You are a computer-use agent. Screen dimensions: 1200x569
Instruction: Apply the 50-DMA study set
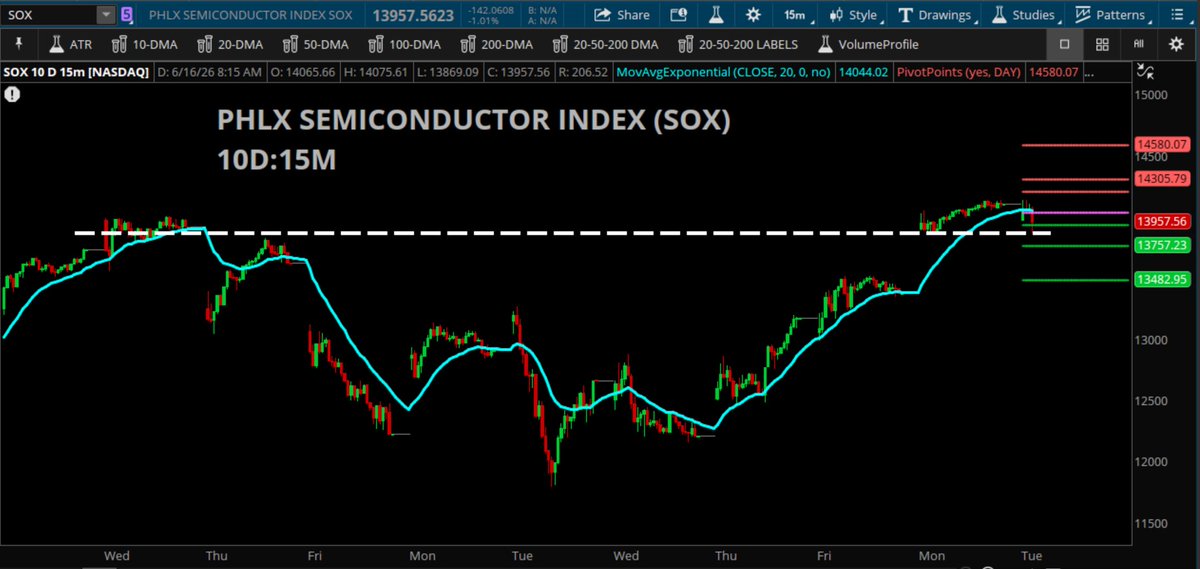[318, 44]
